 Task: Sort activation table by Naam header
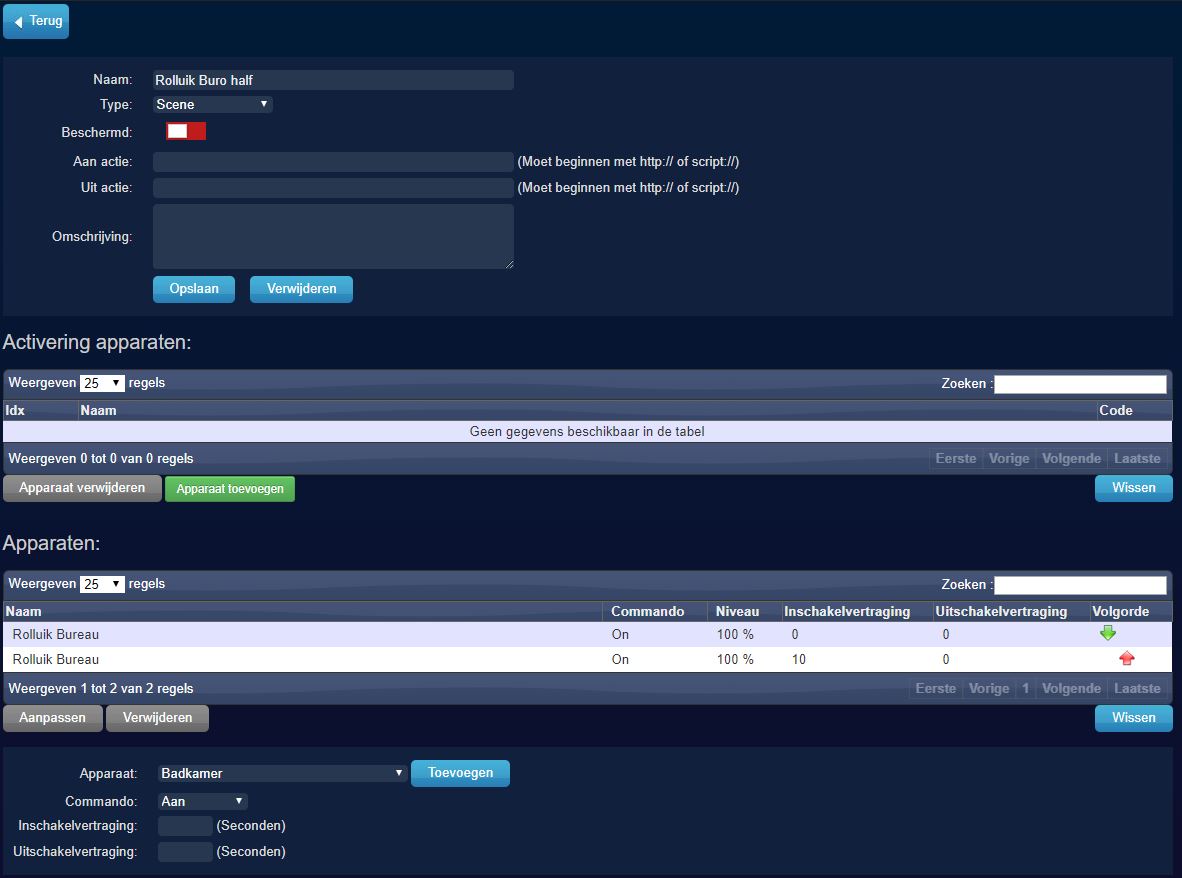[587, 411]
